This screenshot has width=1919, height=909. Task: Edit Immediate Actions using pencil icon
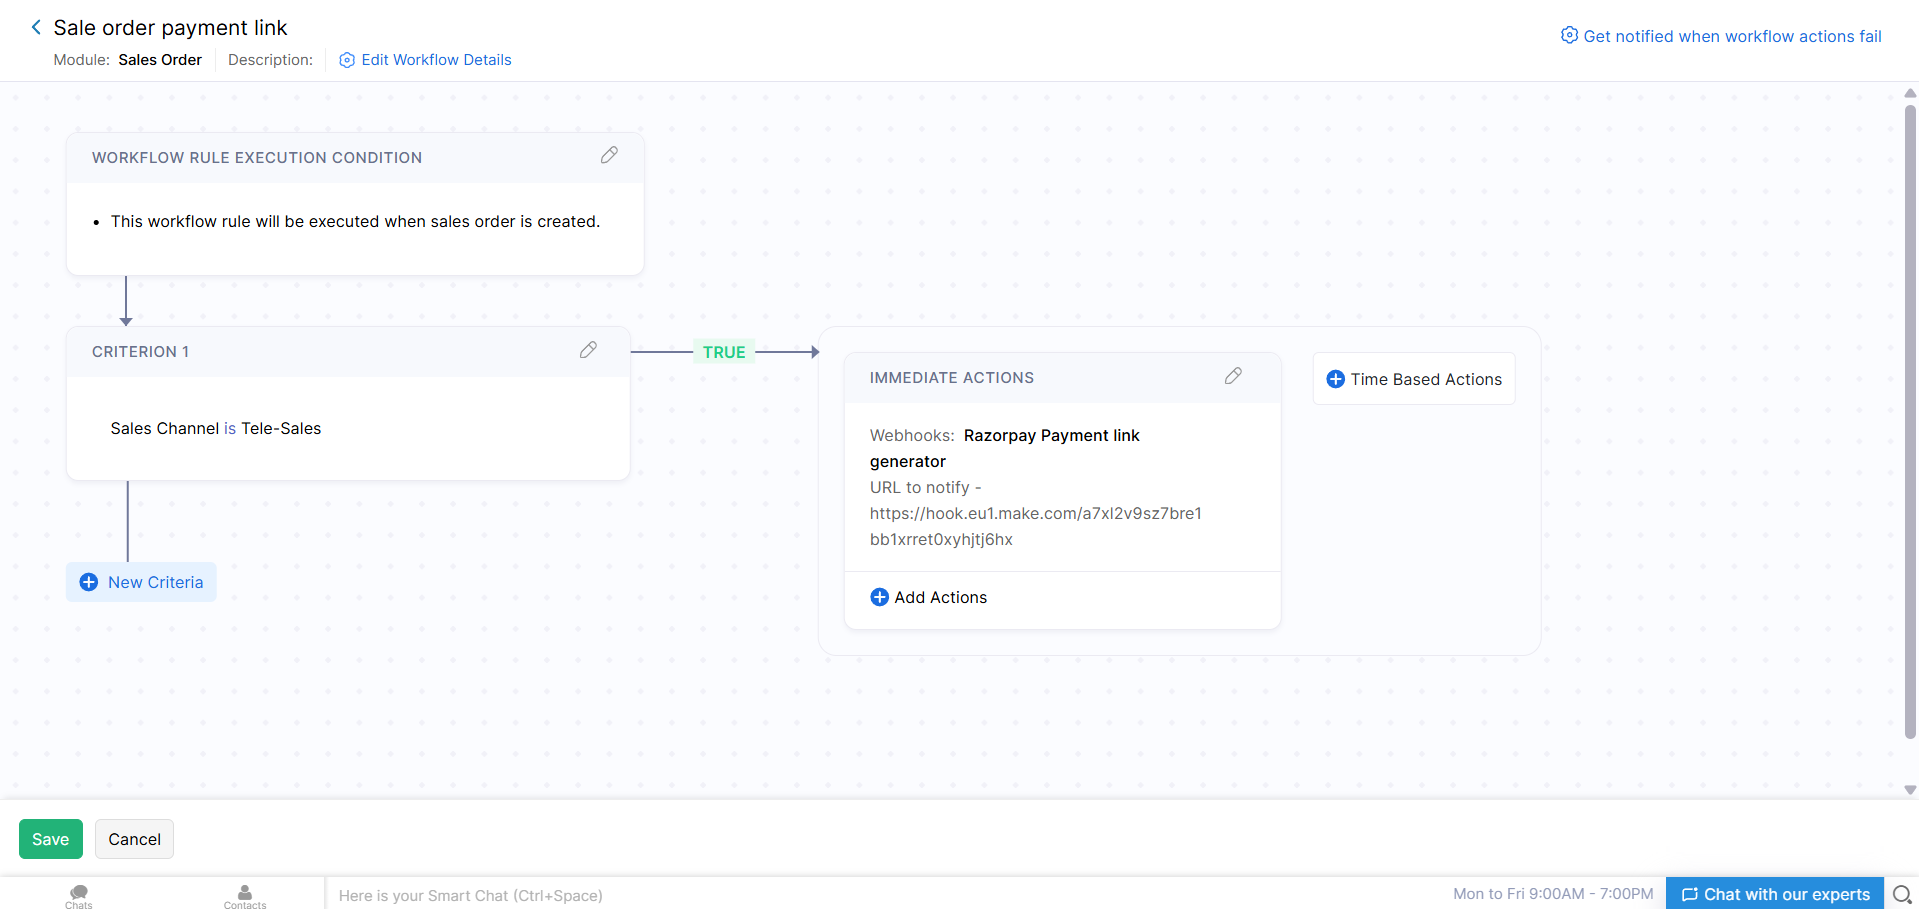pos(1233,376)
